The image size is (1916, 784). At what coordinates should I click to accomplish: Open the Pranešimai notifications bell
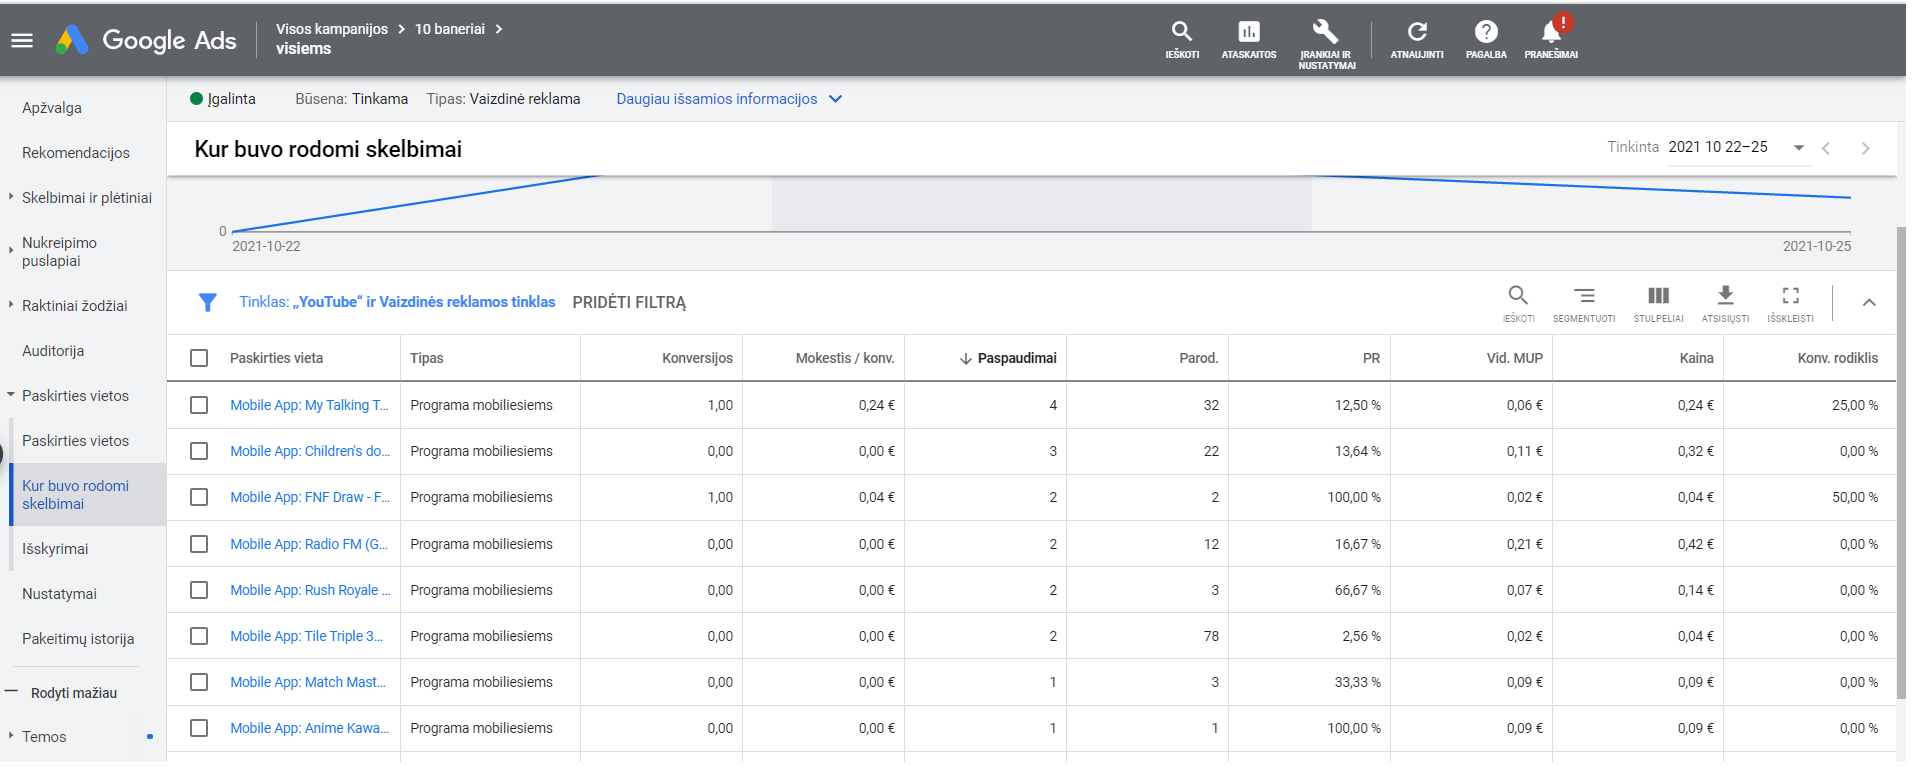1551,40
